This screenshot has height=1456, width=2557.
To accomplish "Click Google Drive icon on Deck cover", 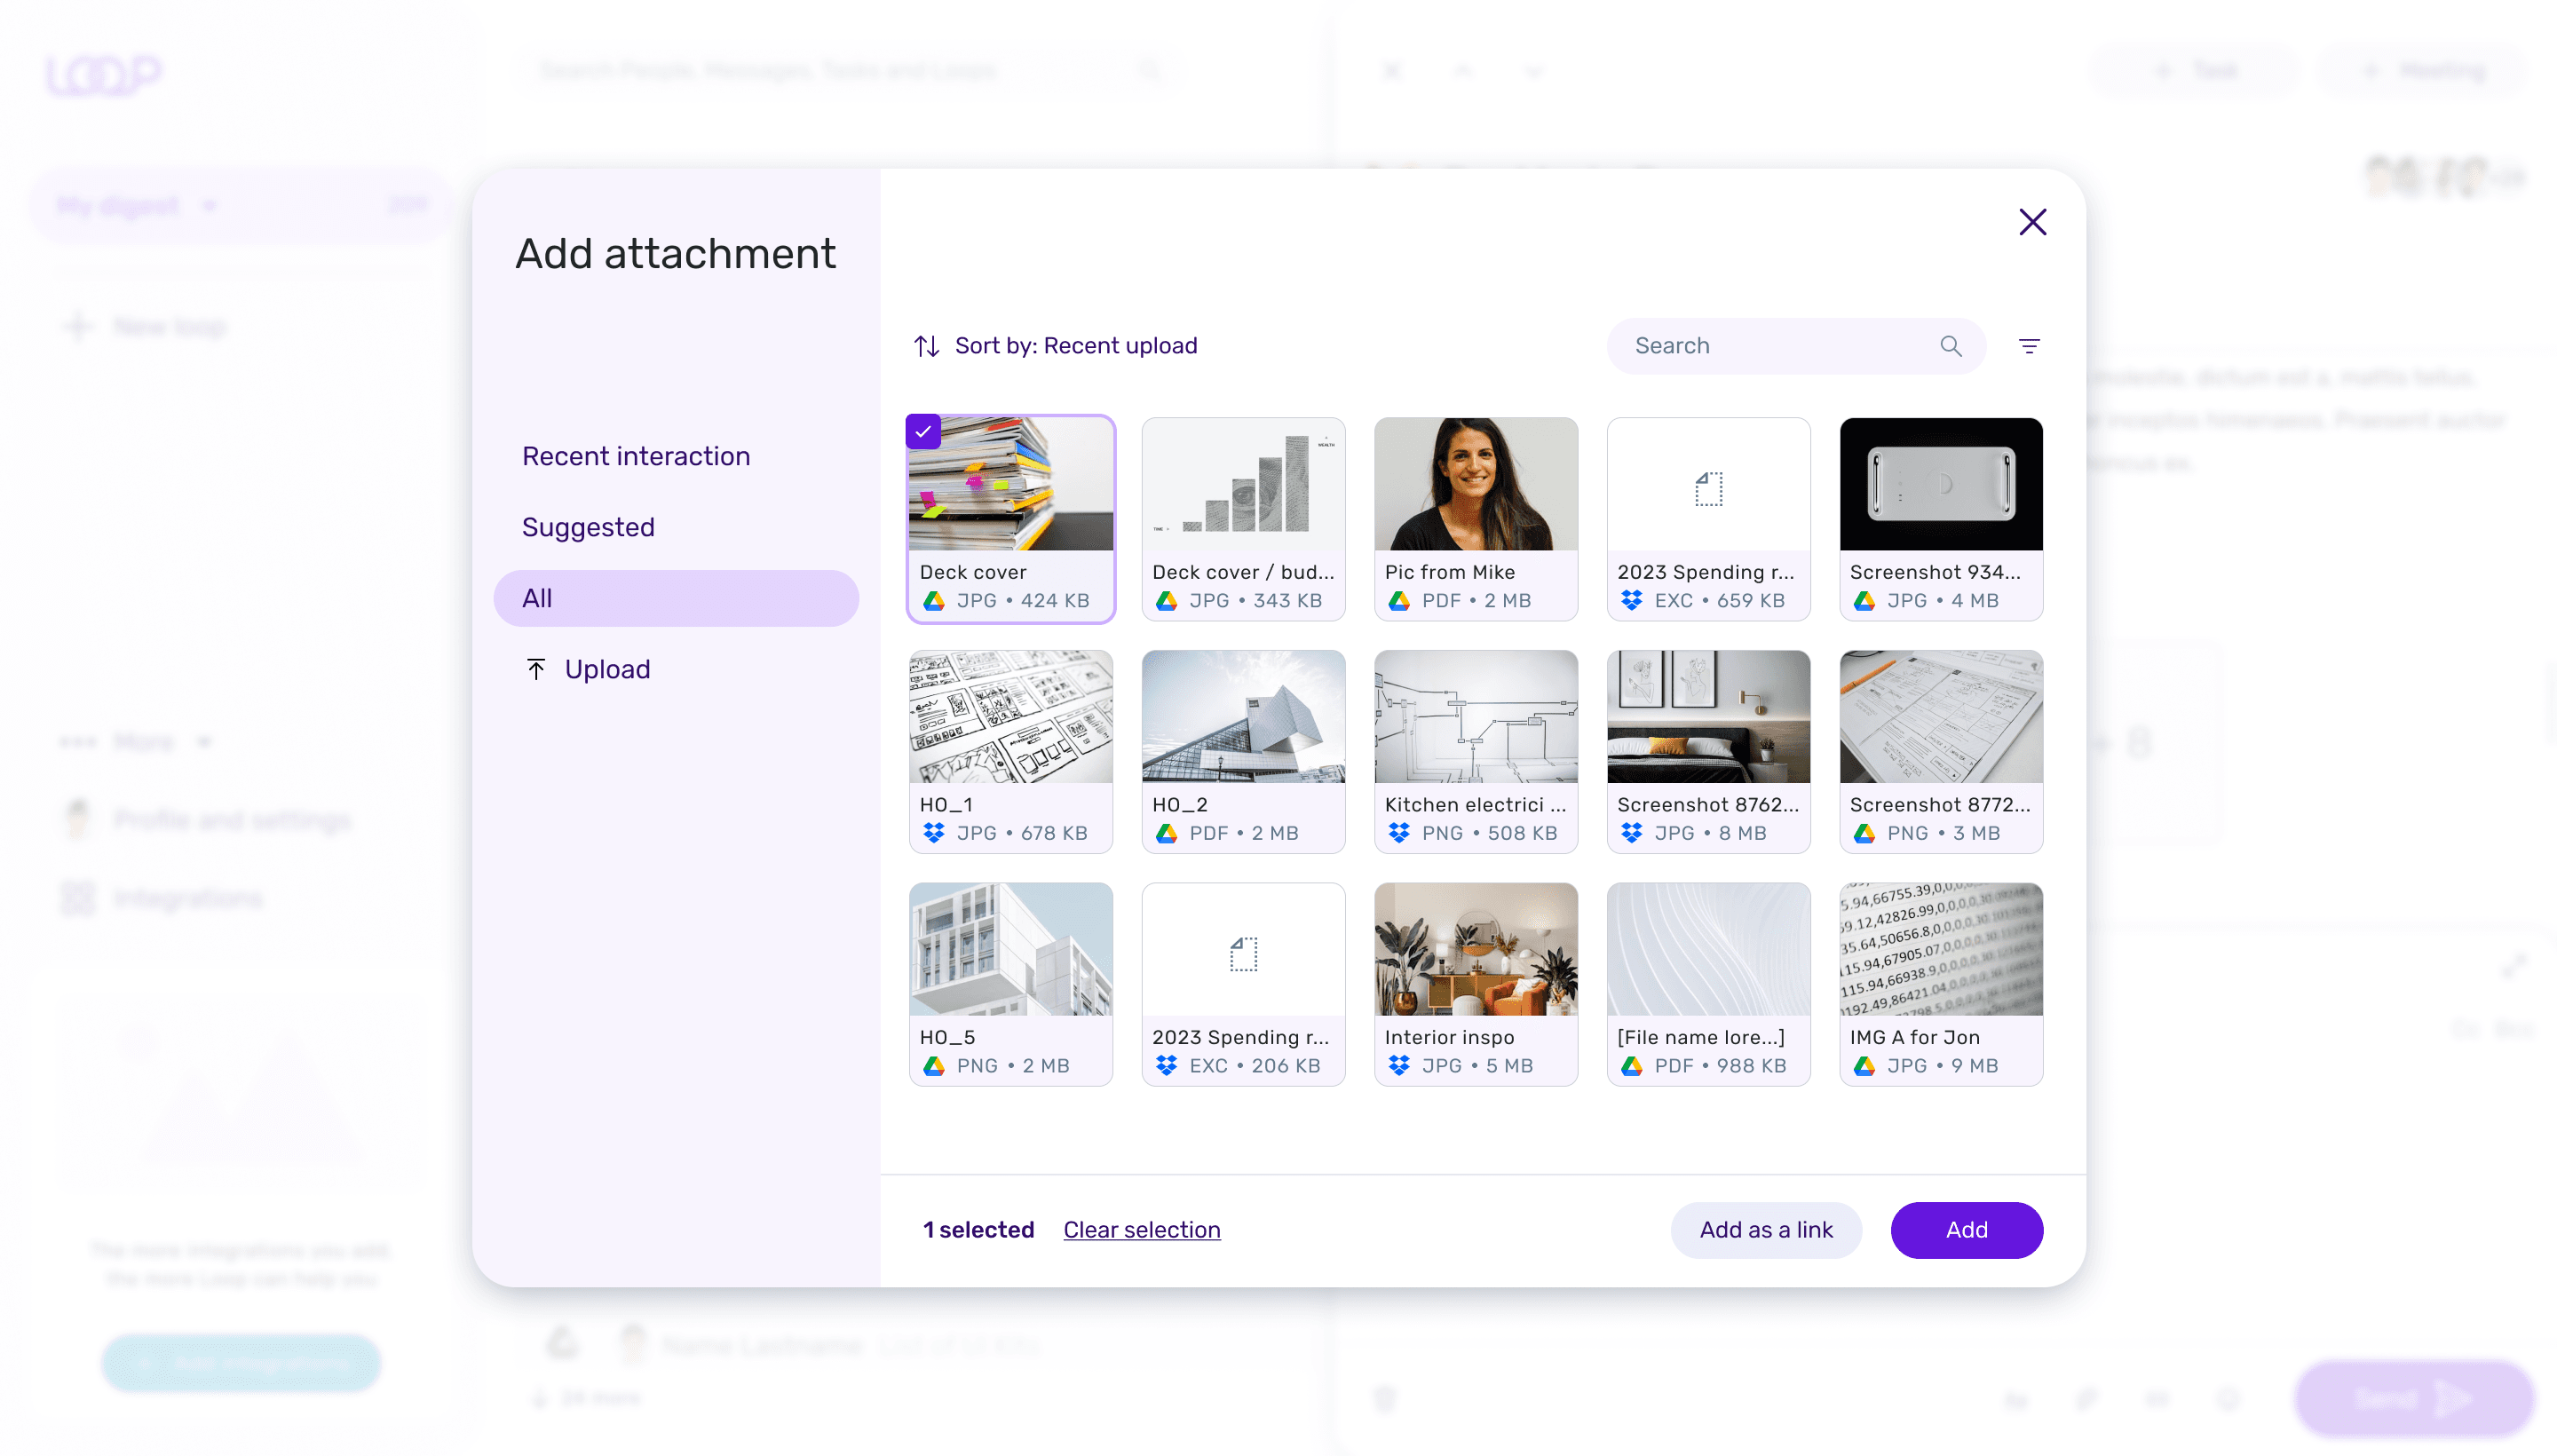I will (x=934, y=601).
